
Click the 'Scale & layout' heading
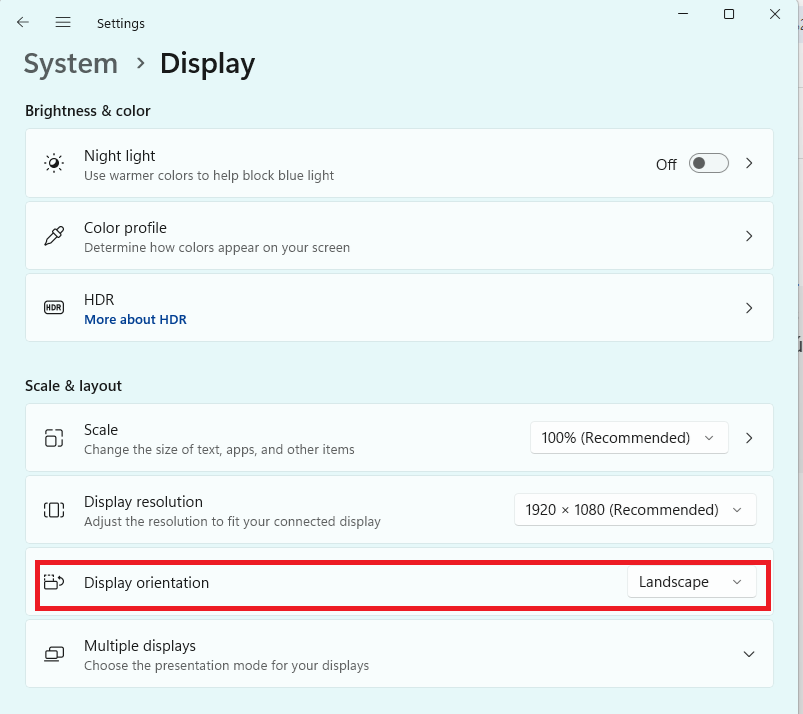click(x=73, y=386)
